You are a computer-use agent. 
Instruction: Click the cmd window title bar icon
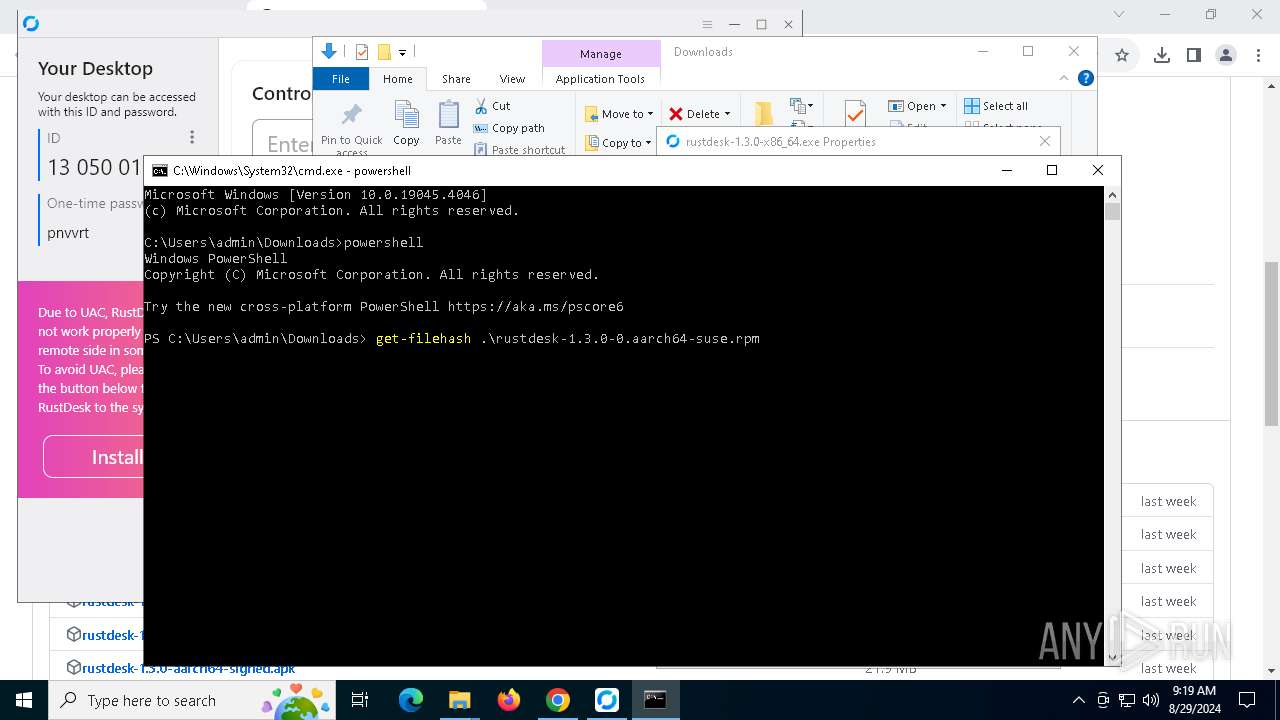(x=160, y=171)
